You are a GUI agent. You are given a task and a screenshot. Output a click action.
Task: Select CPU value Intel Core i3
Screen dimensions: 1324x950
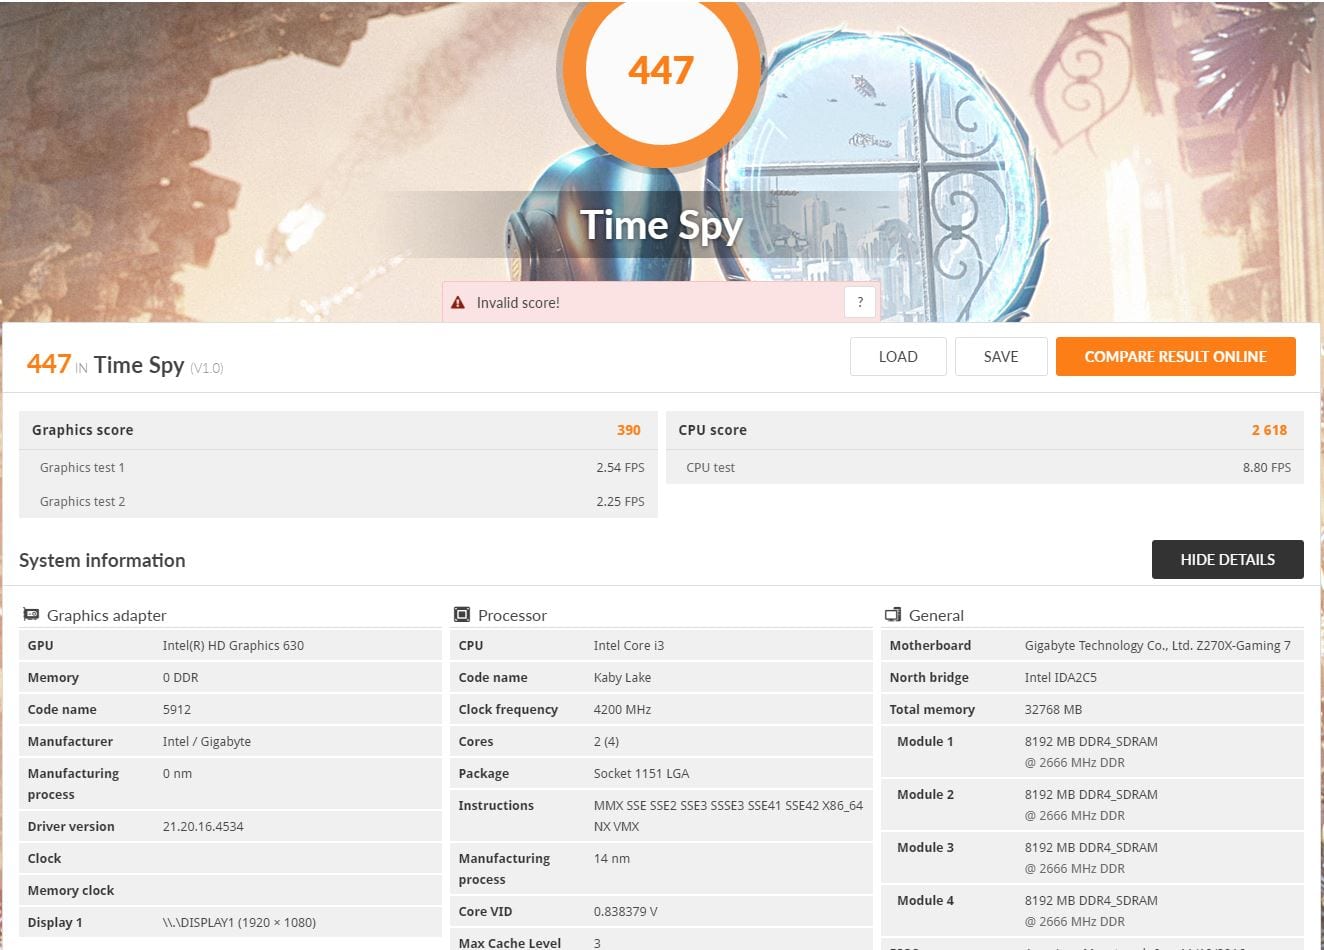pyautogui.click(x=628, y=645)
